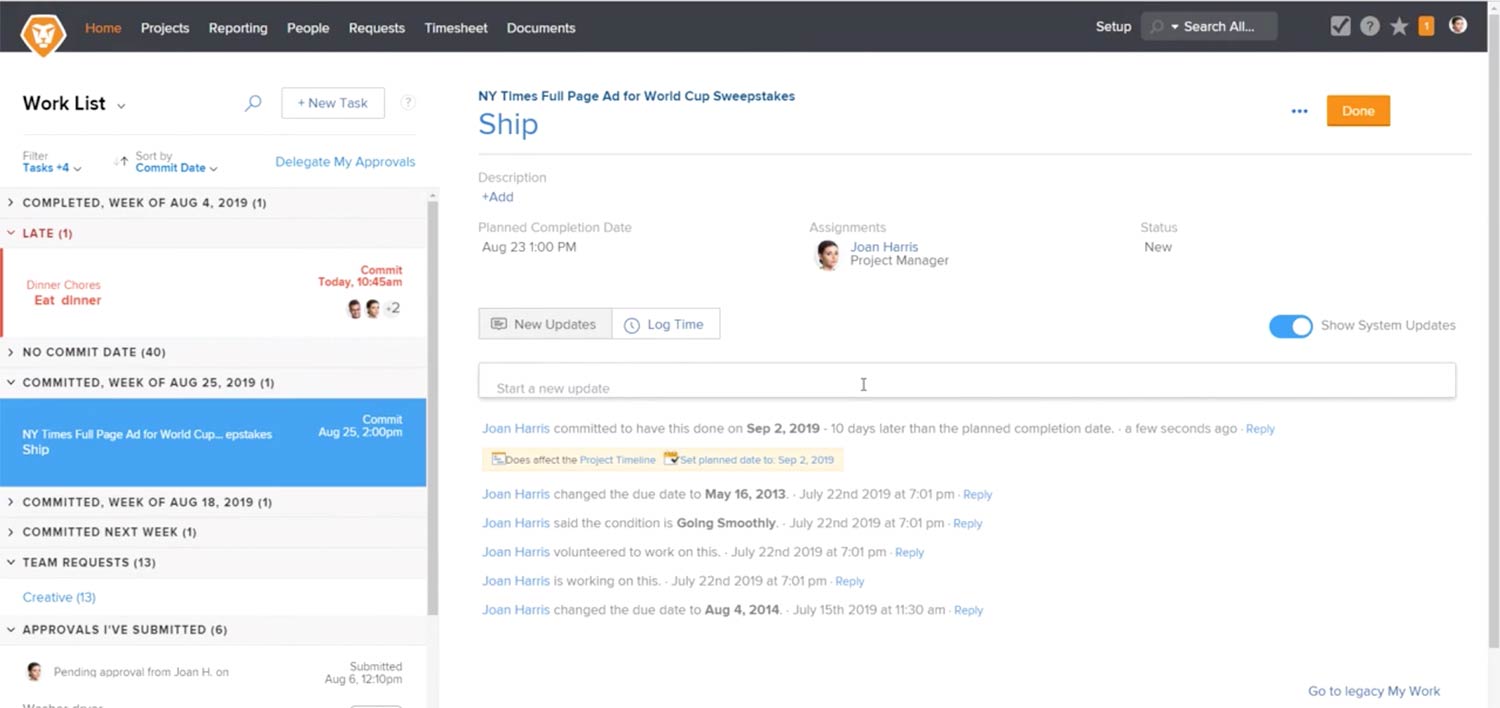Open the three-dot more options menu

[1299, 111]
